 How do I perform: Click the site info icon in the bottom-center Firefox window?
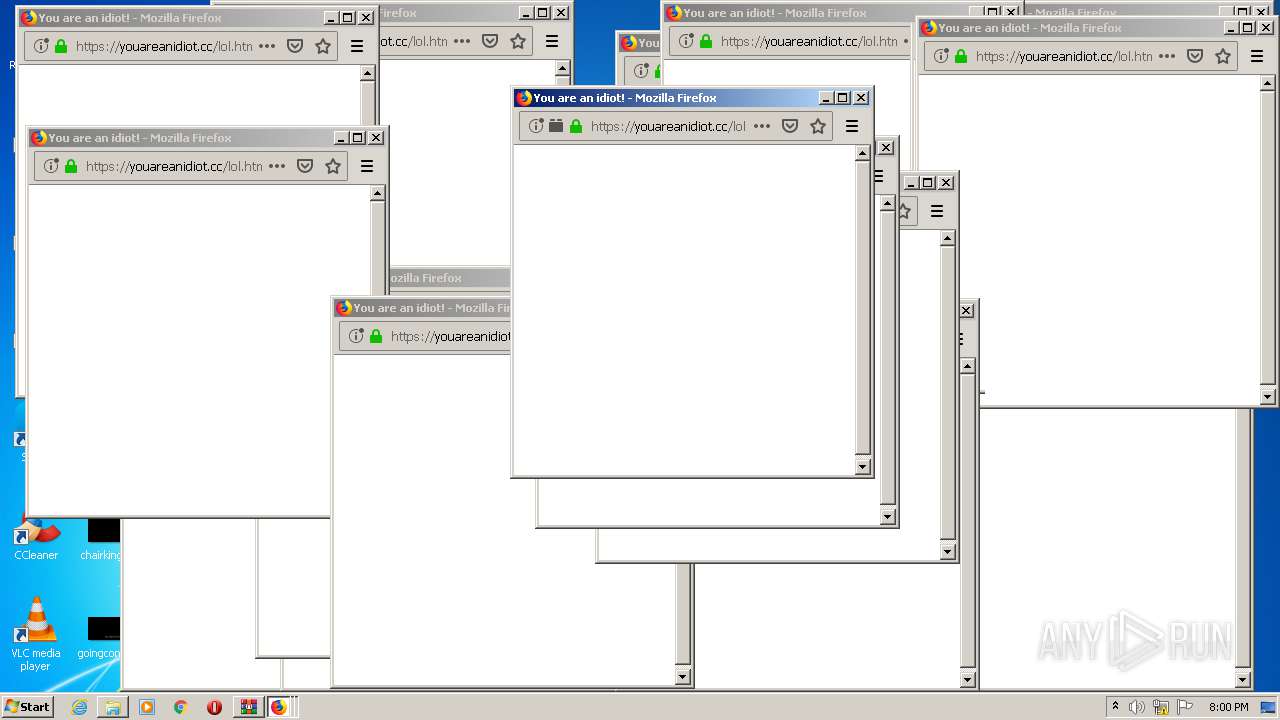click(x=356, y=336)
